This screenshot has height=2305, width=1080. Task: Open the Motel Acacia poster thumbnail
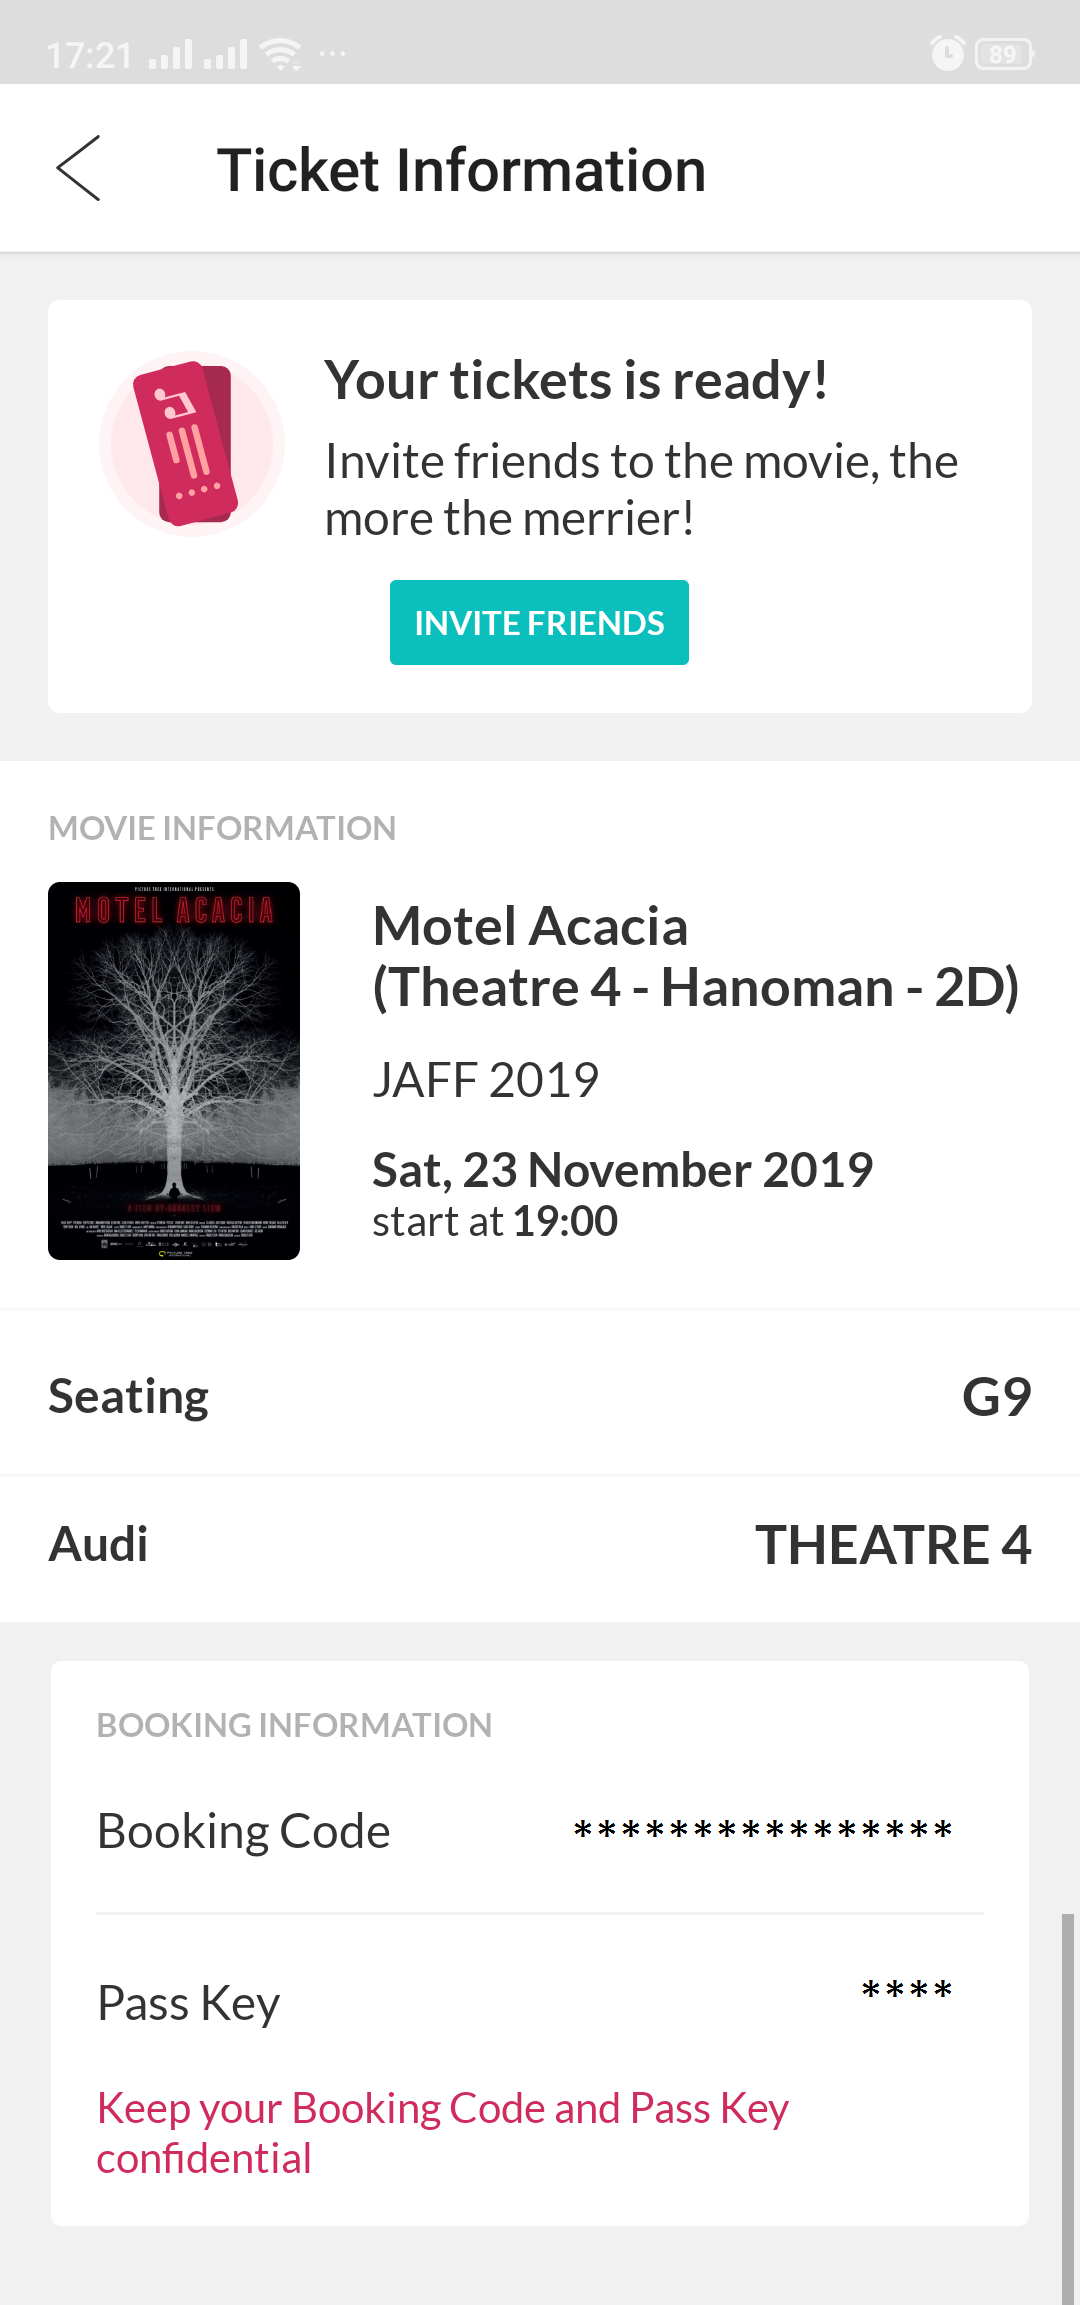tap(174, 1070)
